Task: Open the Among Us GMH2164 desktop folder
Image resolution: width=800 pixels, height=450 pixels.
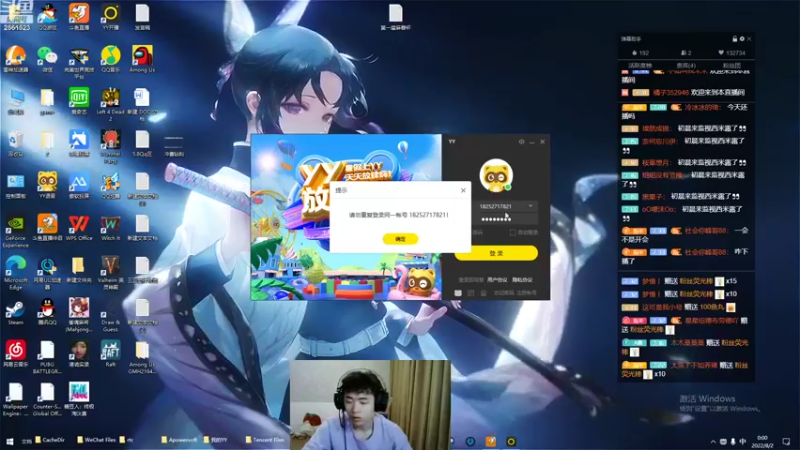Action: point(142,357)
